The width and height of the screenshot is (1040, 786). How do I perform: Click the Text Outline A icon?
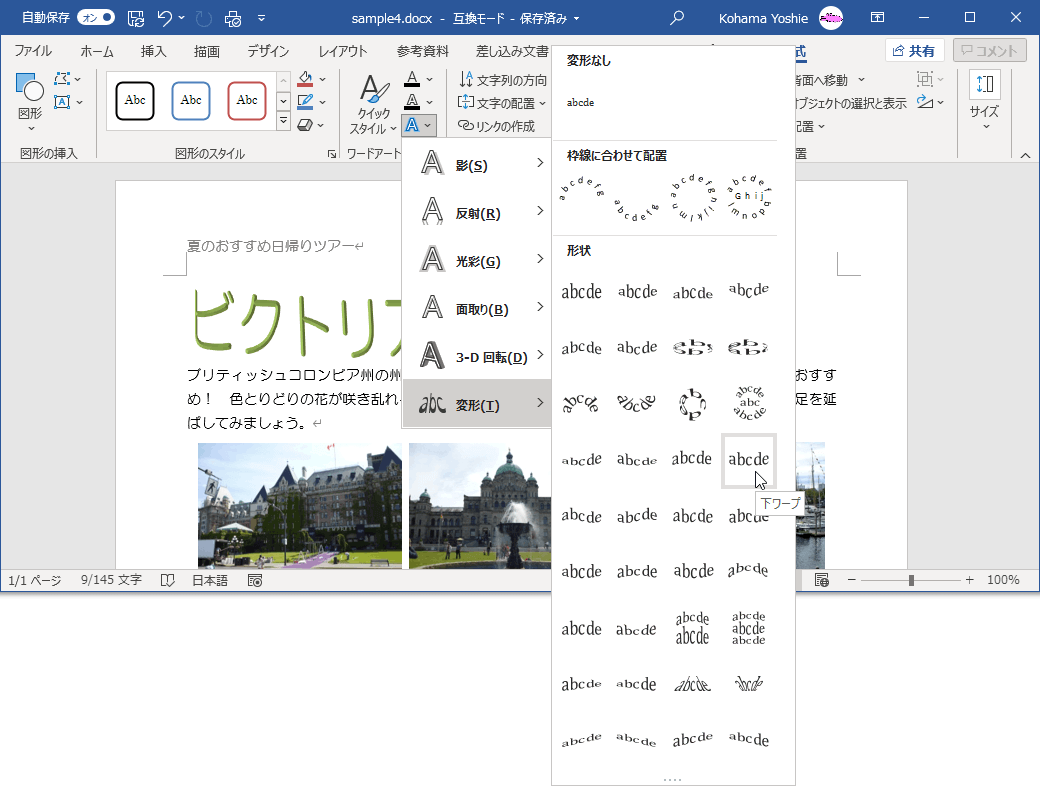(x=412, y=101)
